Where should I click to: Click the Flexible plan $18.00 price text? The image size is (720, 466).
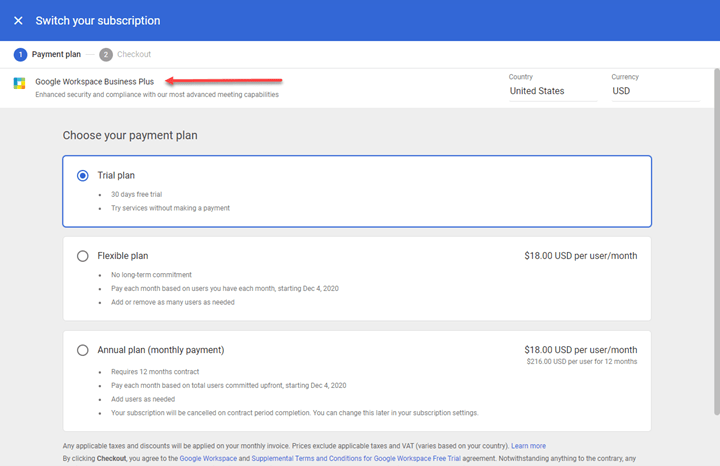point(580,256)
